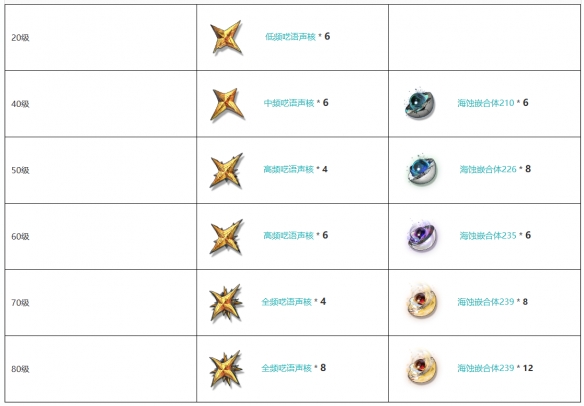Click the 低频呓语声核 star icon in 20级 row
Screen dimensions: 584x406
click(x=226, y=37)
